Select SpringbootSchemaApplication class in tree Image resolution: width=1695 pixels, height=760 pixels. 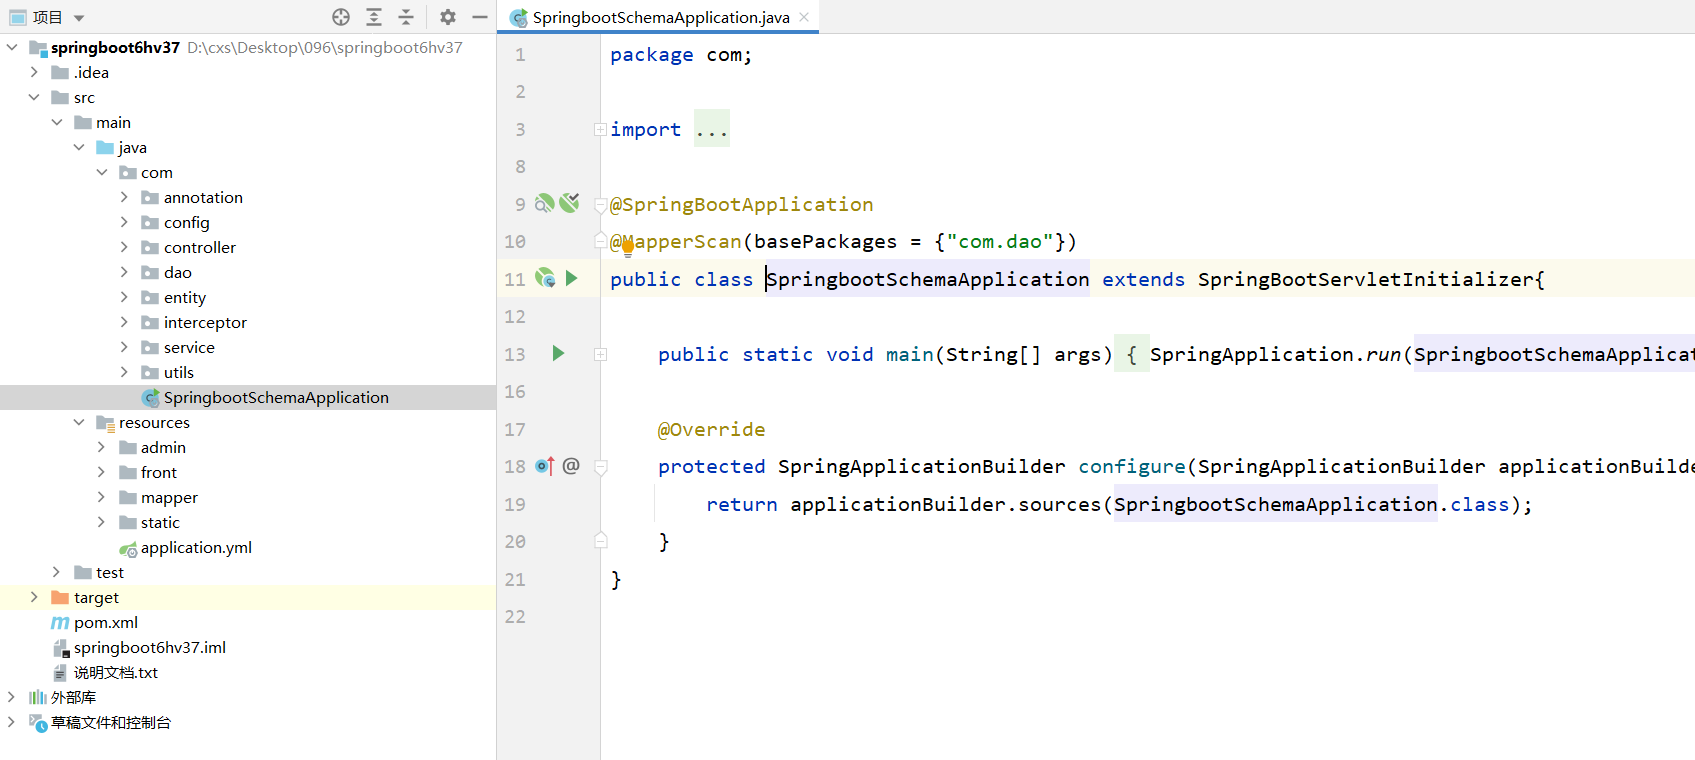point(276,397)
